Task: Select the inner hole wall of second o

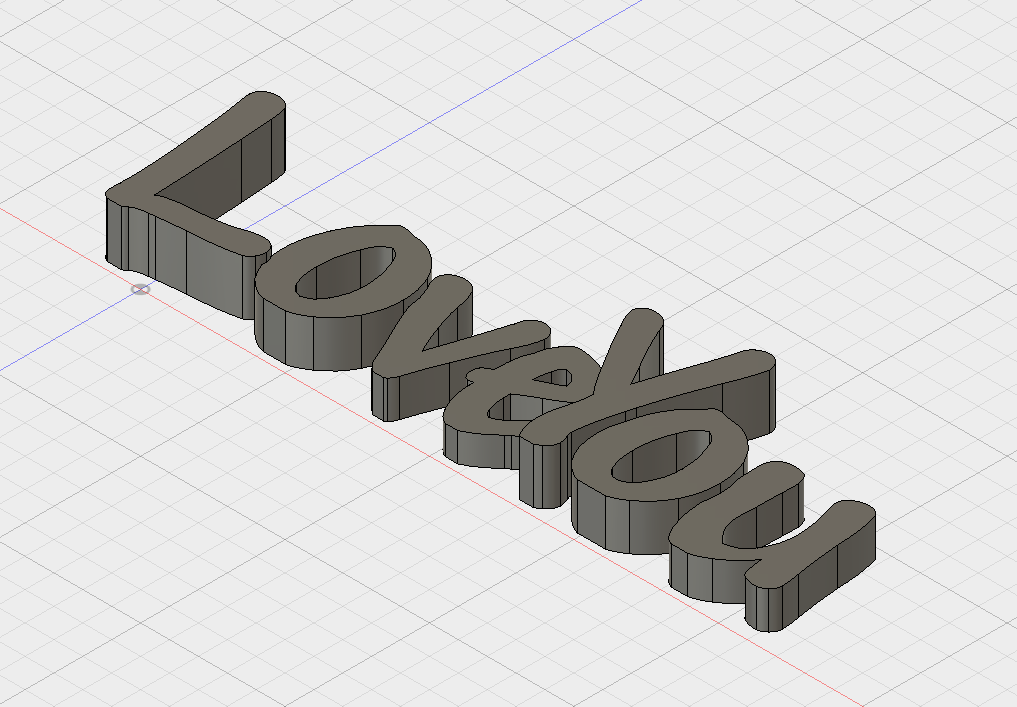Action: (662, 457)
